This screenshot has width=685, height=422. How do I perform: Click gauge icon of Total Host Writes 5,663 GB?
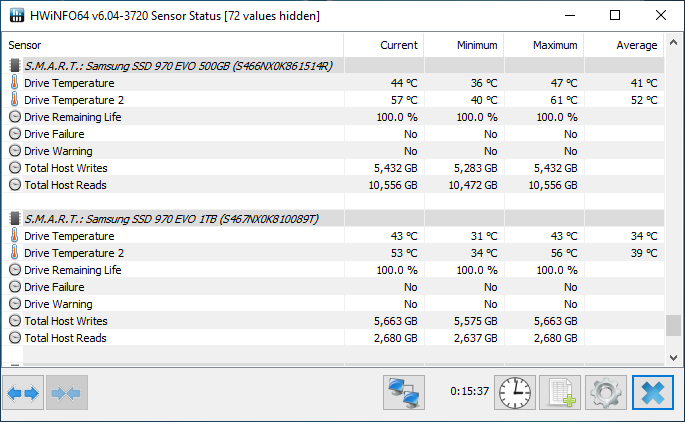[15, 321]
